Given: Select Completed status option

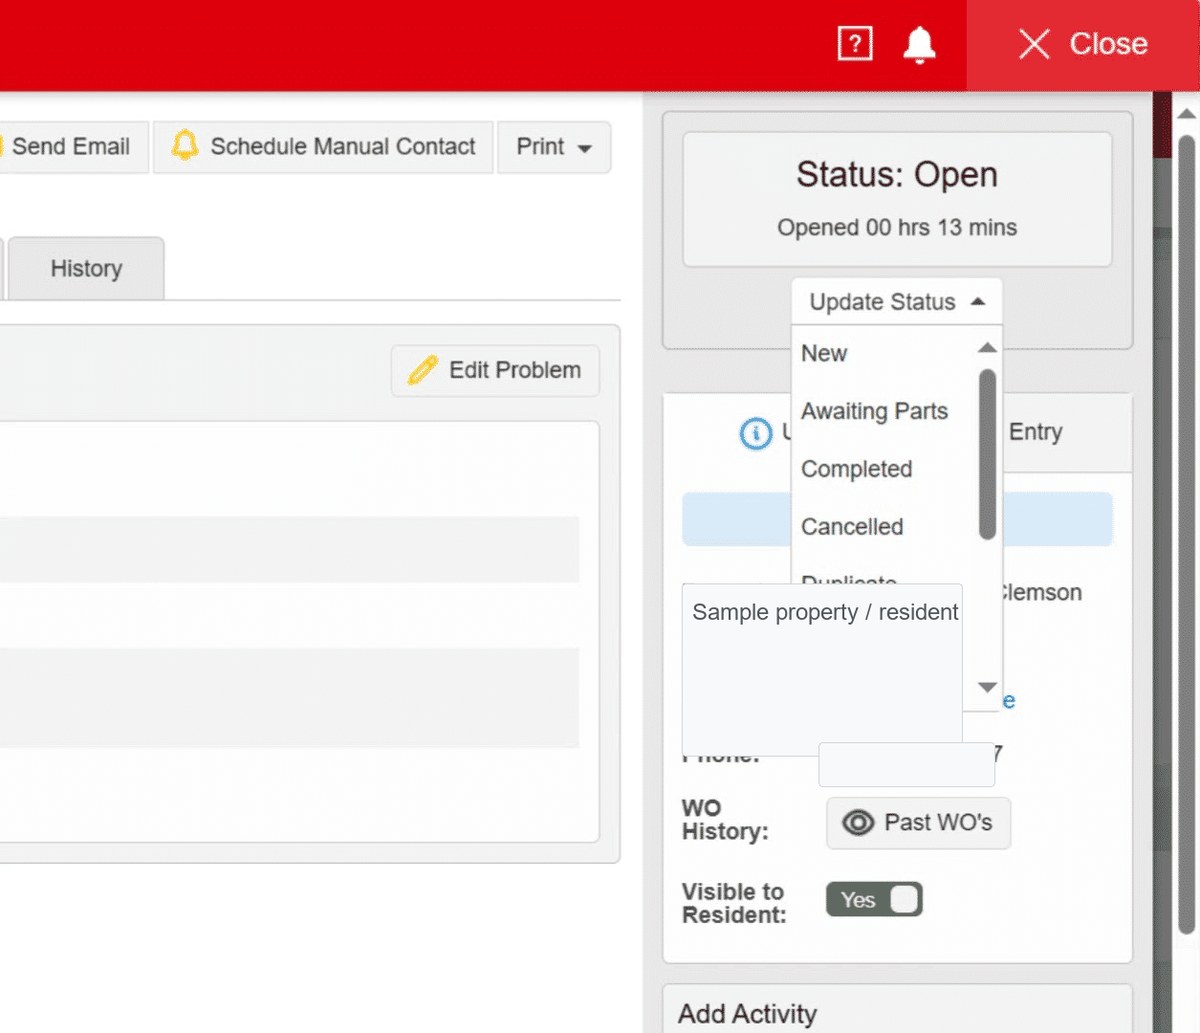Looking at the screenshot, I should point(856,469).
